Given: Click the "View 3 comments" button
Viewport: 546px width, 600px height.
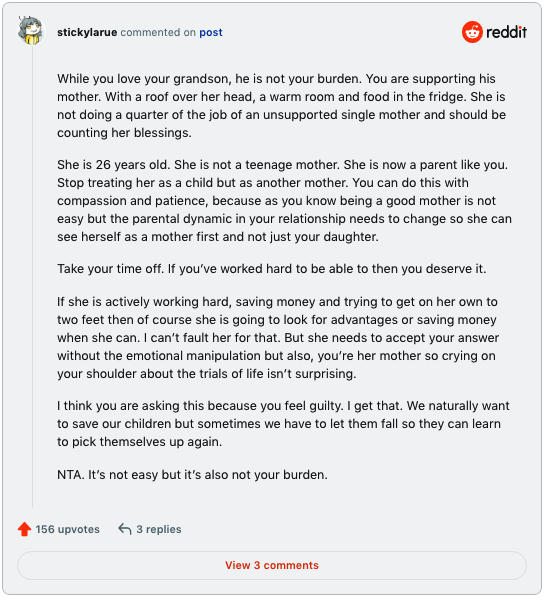Looking at the screenshot, I should (x=273, y=567).
